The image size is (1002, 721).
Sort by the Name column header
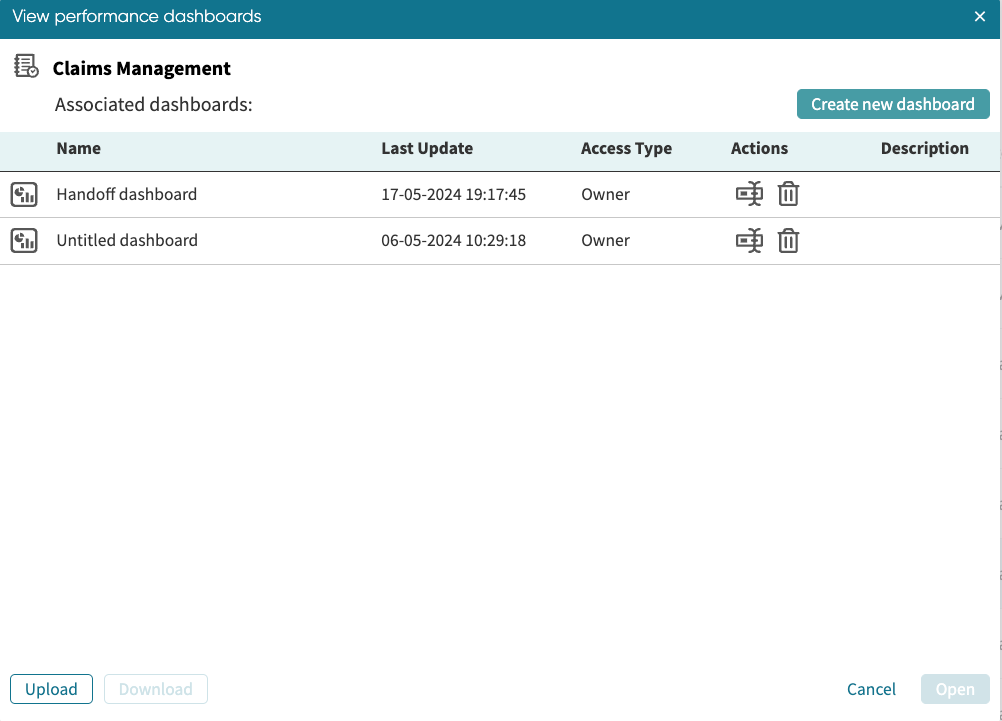tap(79, 148)
